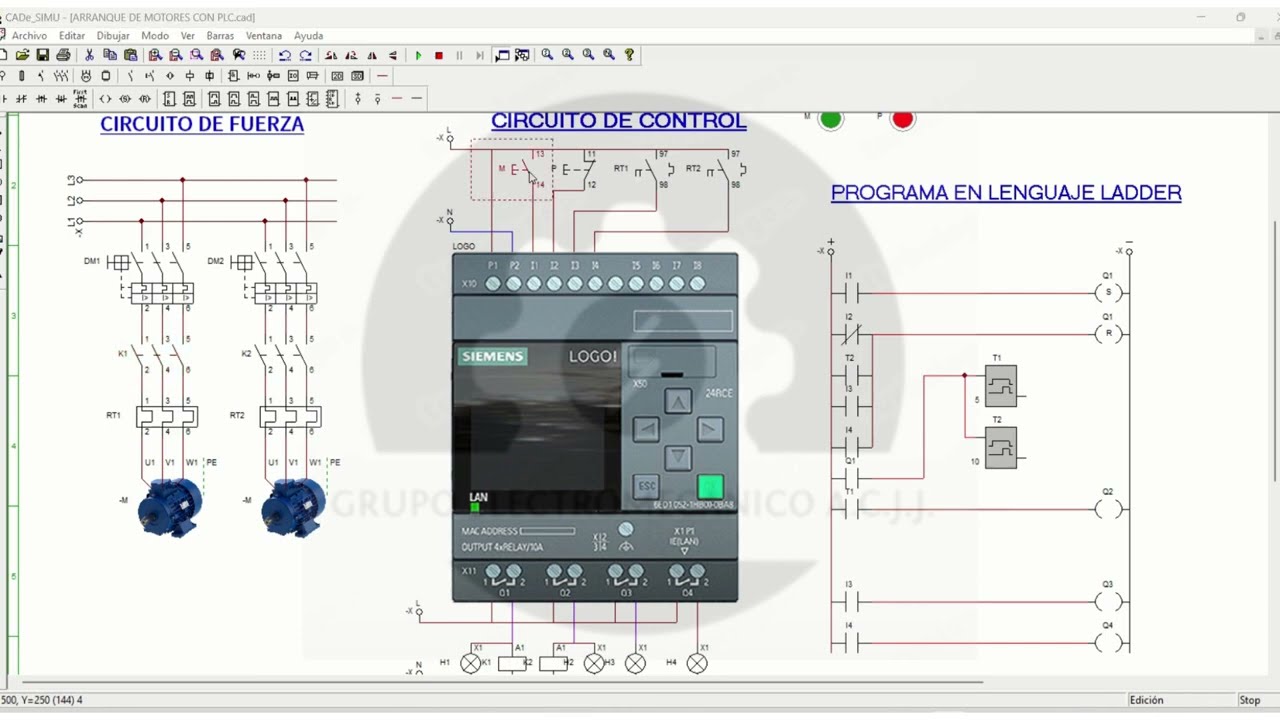Select the Q4 coil in ladder diagram

(1108, 643)
